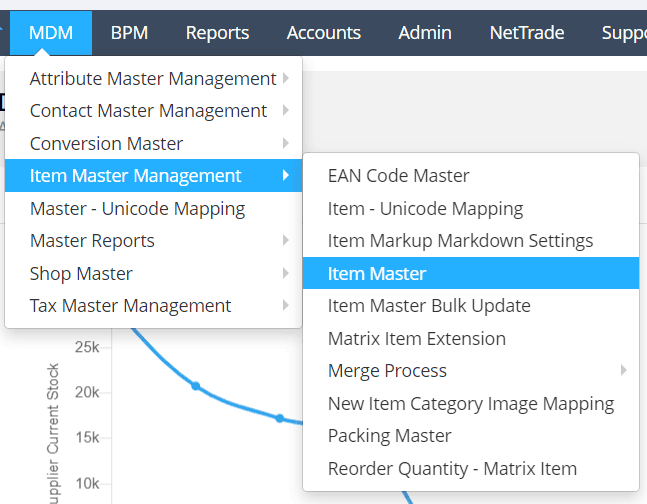This screenshot has width=647, height=504.
Task: Open Master - Unicode Mapping
Action: 137,209
